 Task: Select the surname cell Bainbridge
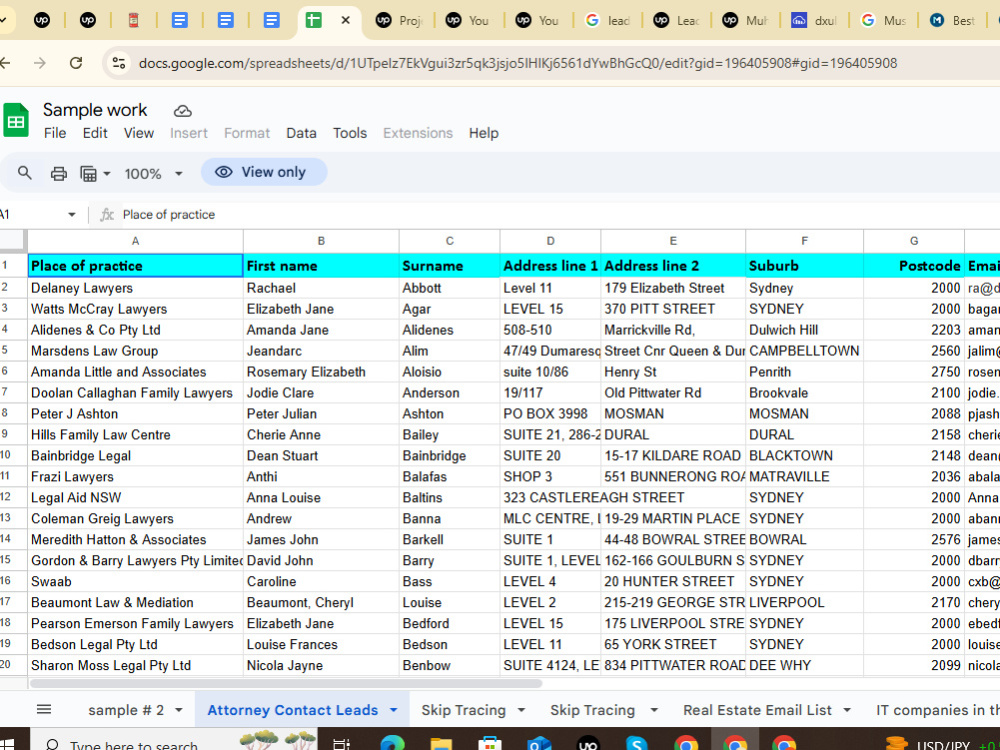pyautogui.click(x=449, y=455)
